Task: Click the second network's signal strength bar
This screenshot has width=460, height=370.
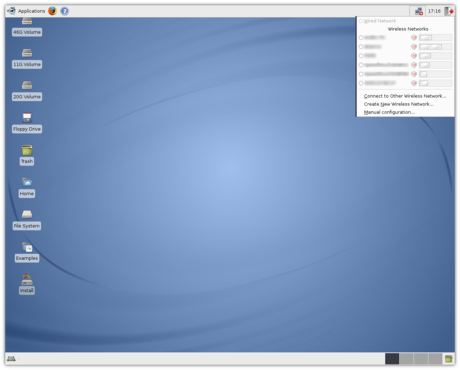Action: (x=435, y=47)
